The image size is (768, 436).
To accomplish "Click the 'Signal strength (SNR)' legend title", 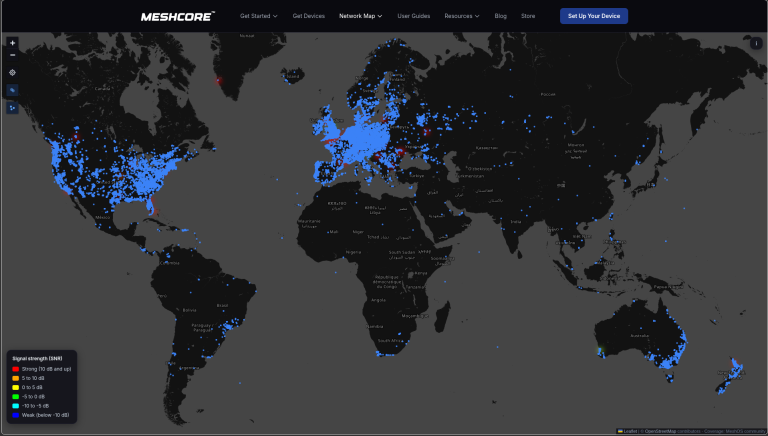I will (x=37, y=359).
